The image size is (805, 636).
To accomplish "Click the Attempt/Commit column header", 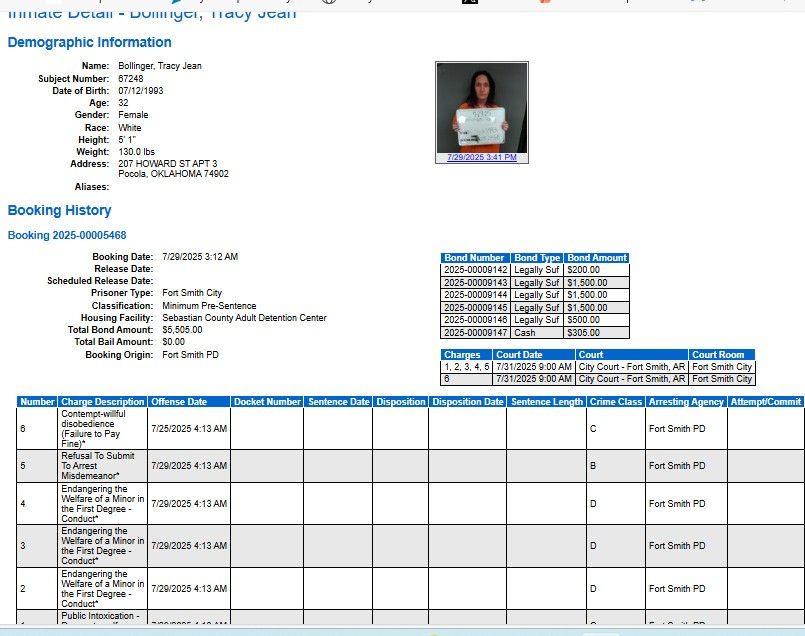I will point(765,402).
